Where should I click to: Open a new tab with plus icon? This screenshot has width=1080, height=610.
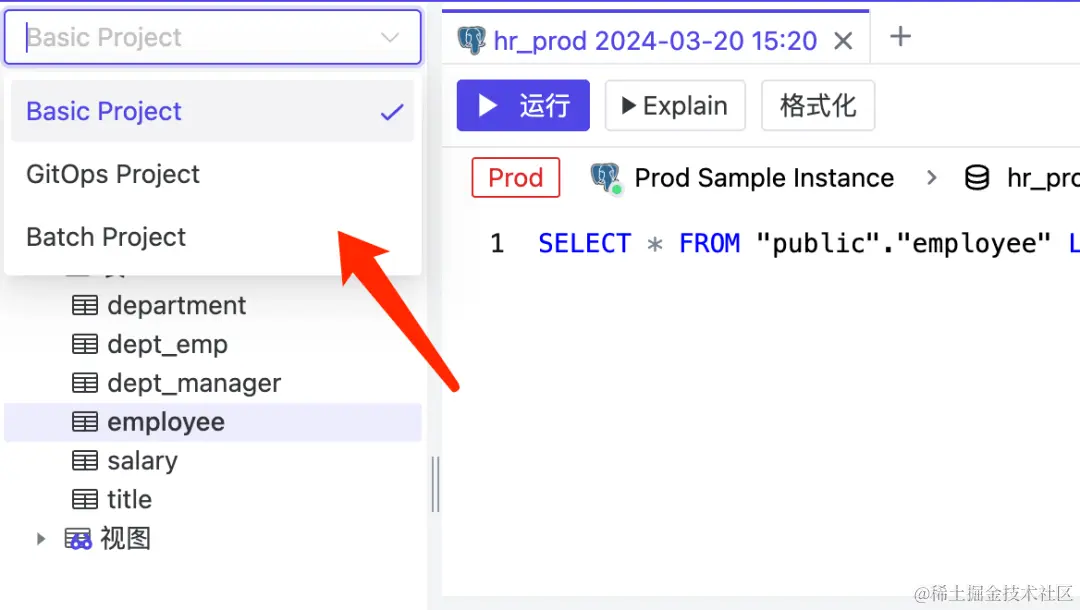click(900, 36)
